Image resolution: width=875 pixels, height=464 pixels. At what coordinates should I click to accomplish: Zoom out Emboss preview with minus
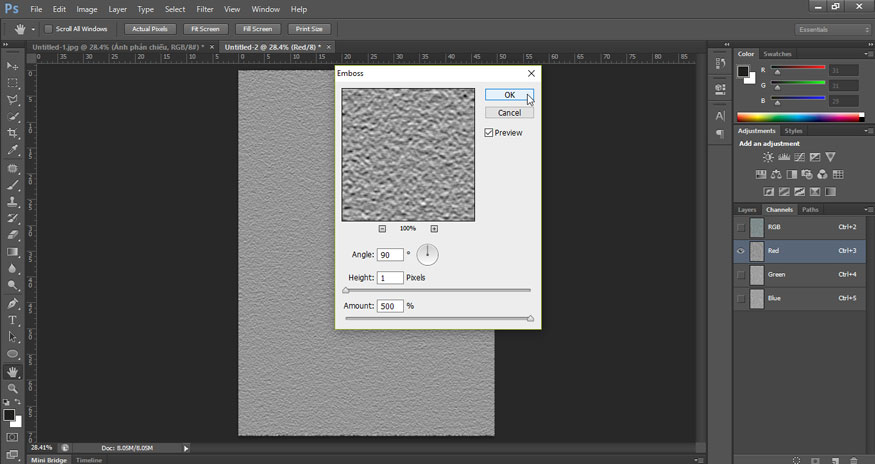tap(382, 228)
